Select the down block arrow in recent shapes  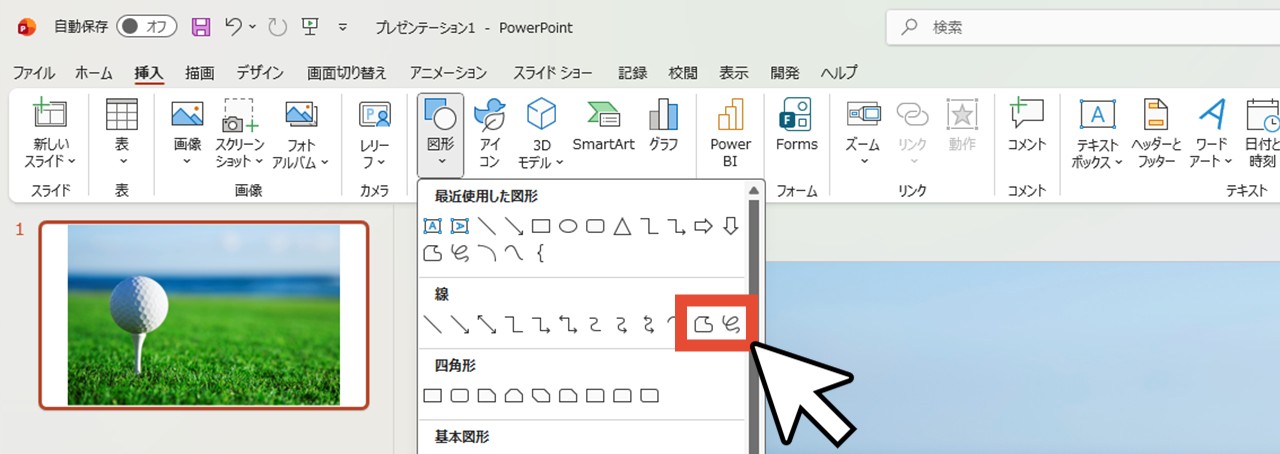point(730,226)
